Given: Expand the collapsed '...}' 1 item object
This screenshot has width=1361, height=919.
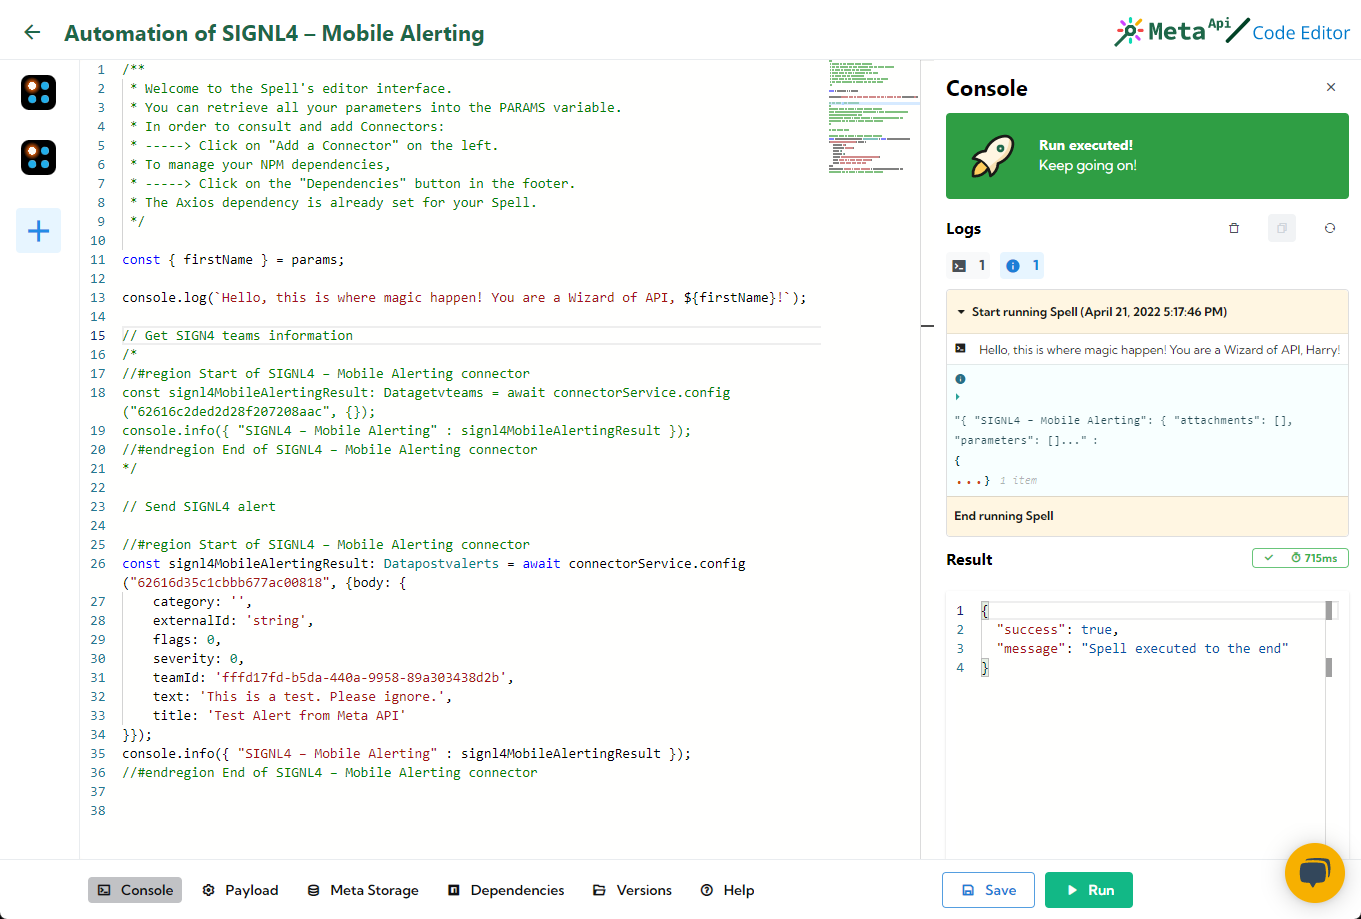Looking at the screenshot, I should (972, 481).
